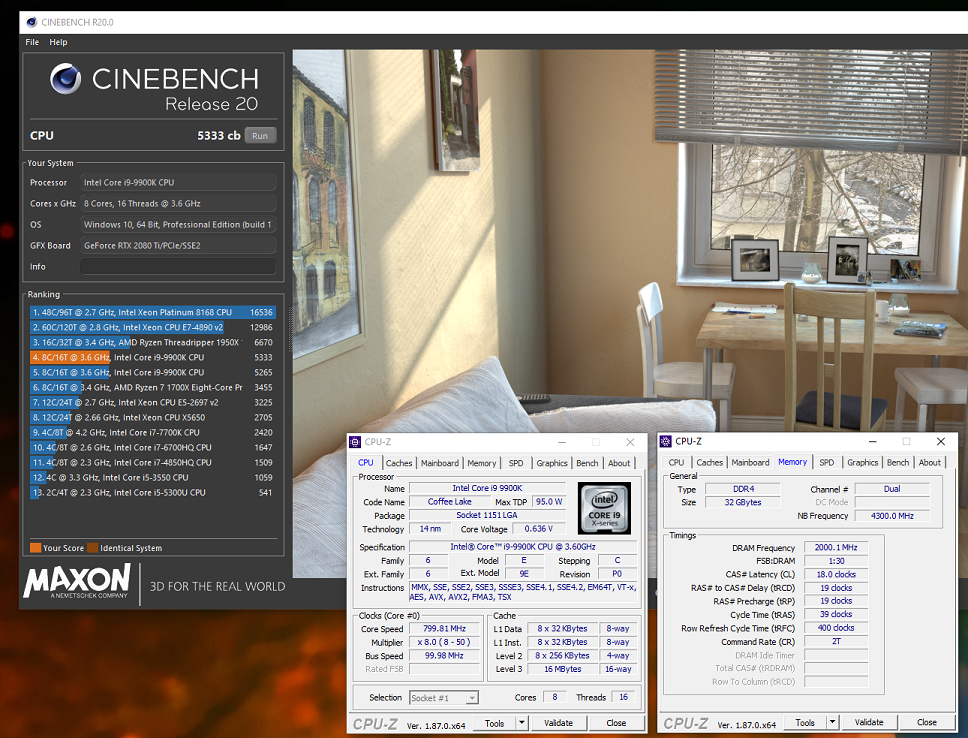Click the Core Speed value 799.81 MHz
This screenshot has width=968, height=738.
tap(444, 629)
